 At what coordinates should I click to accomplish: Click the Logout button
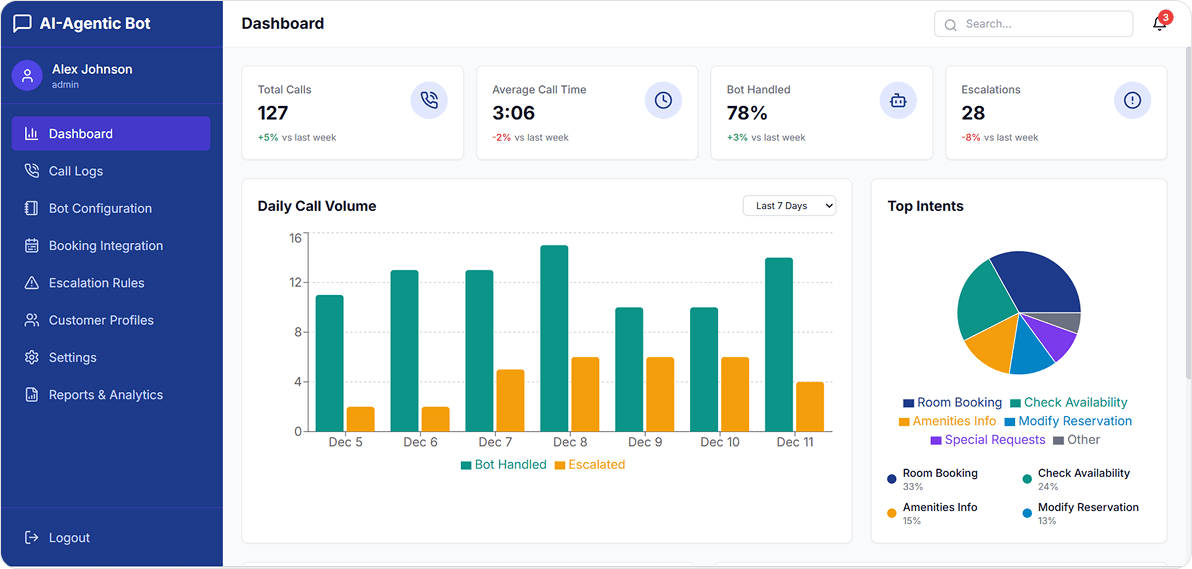point(69,538)
